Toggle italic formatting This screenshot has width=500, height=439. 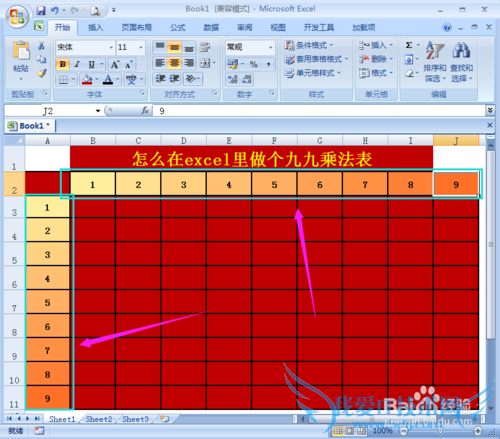pyautogui.click(x=77, y=64)
